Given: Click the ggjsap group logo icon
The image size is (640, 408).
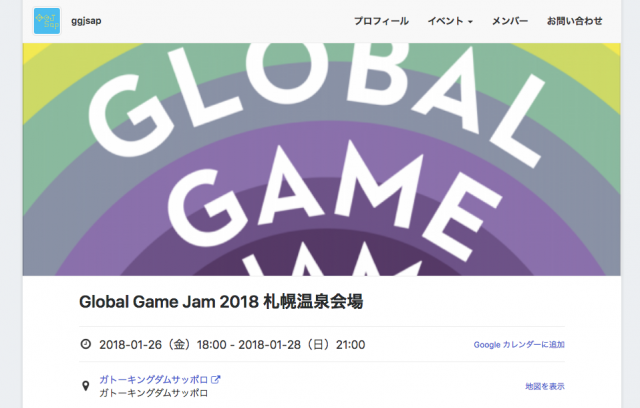Looking at the screenshot, I should (x=47, y=21).
